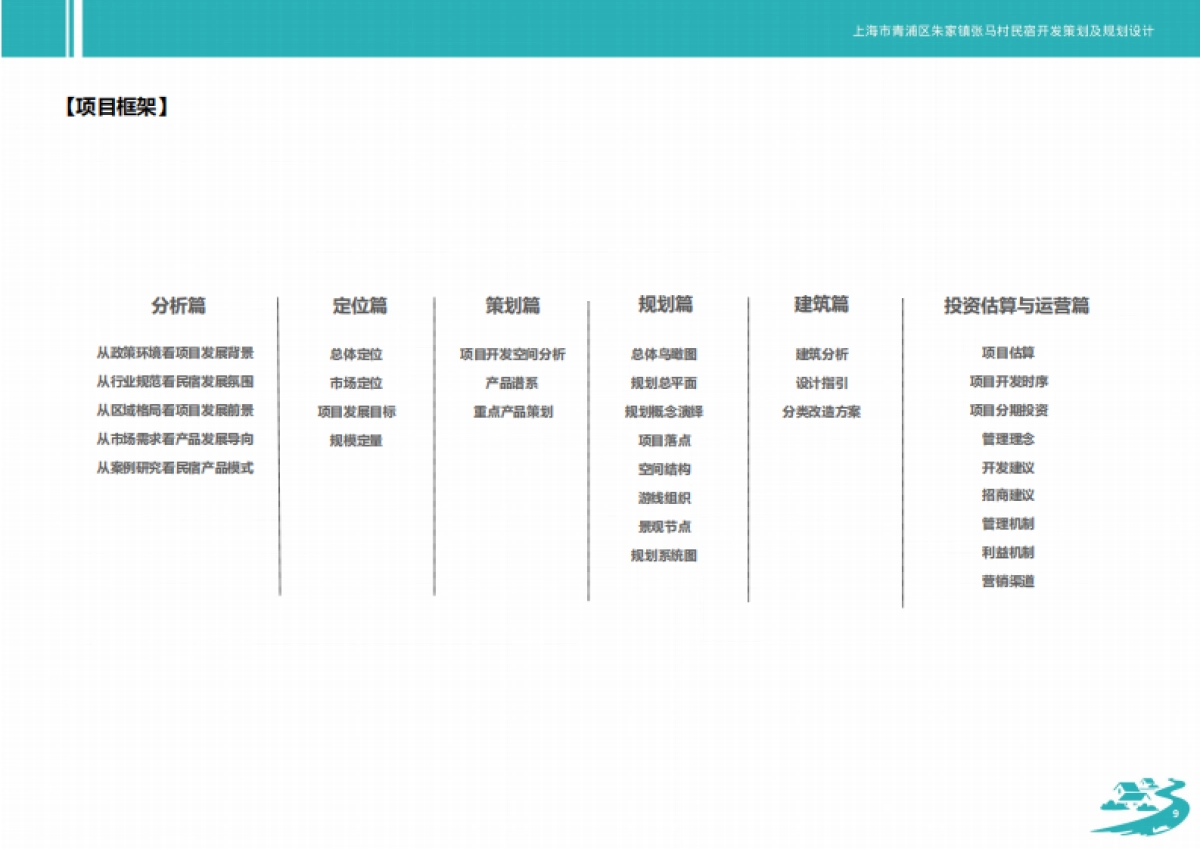This screenshot has width=1200, height=849.
Task: Select the 投资估算与运营篇 heading
Action: click(x=1016, y=306)
